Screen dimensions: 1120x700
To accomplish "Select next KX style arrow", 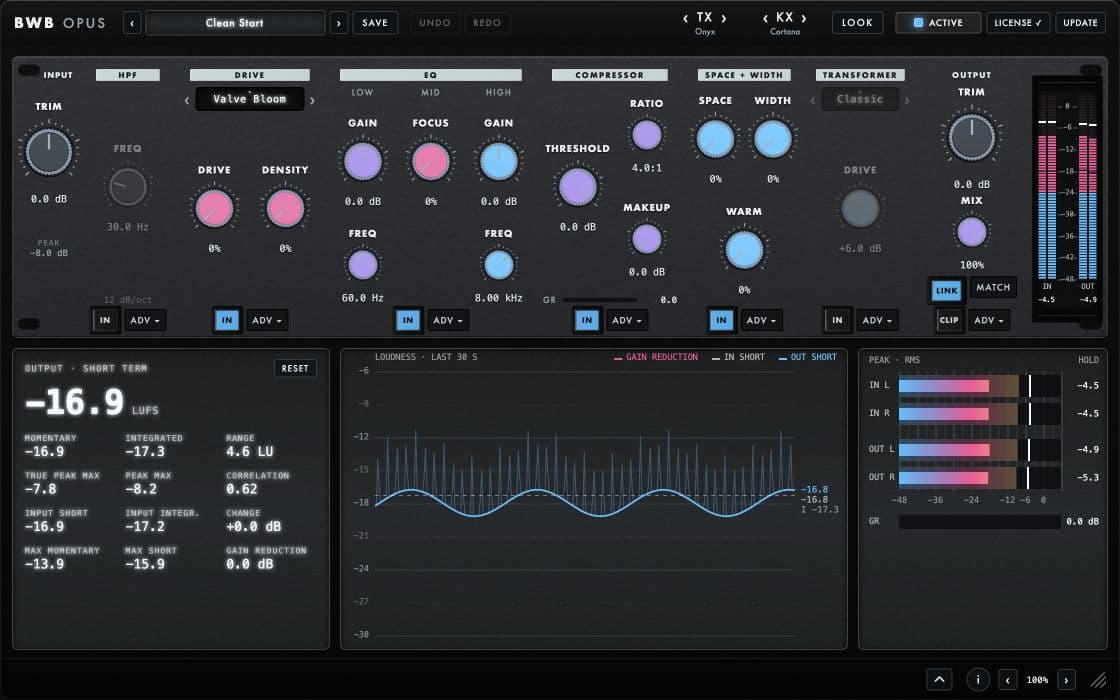I will [x=804, y=18].
